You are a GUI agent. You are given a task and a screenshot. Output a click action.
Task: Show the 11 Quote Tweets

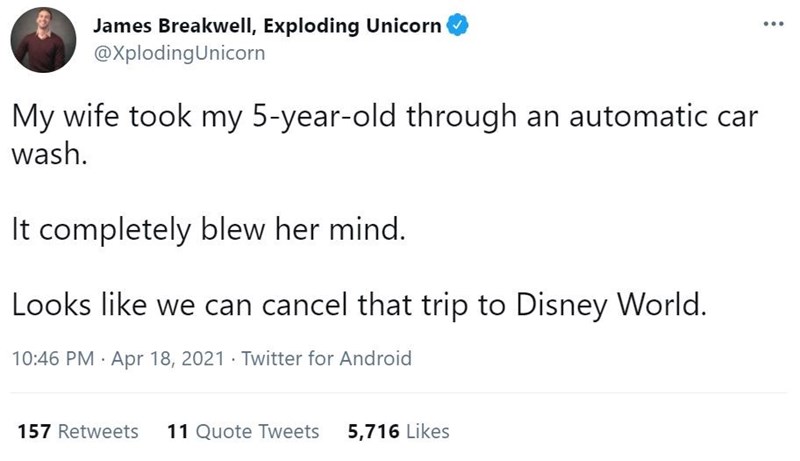tap(243, 431)
